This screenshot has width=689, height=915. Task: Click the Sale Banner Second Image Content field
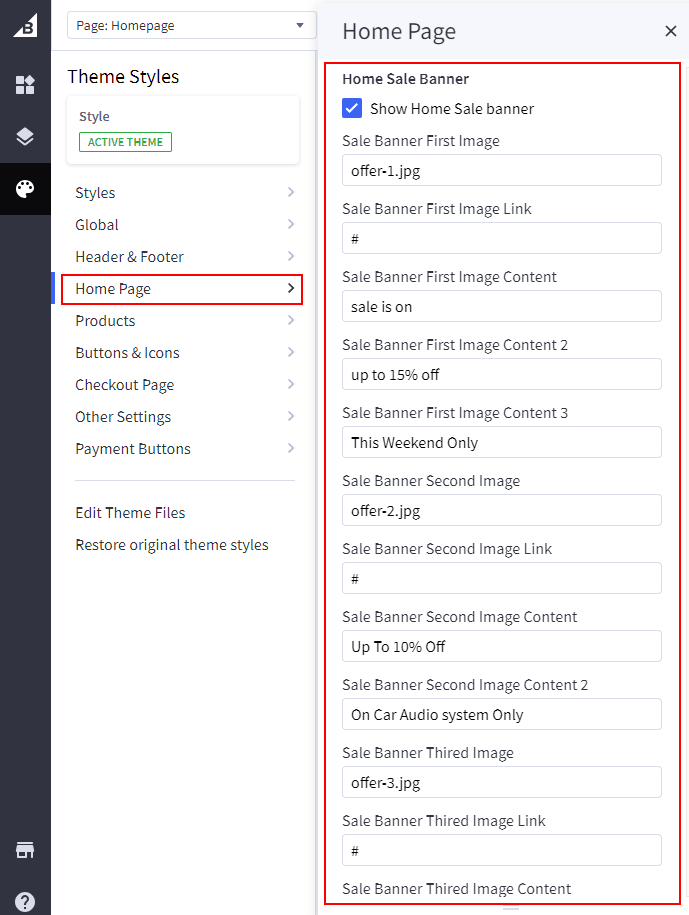501,646
